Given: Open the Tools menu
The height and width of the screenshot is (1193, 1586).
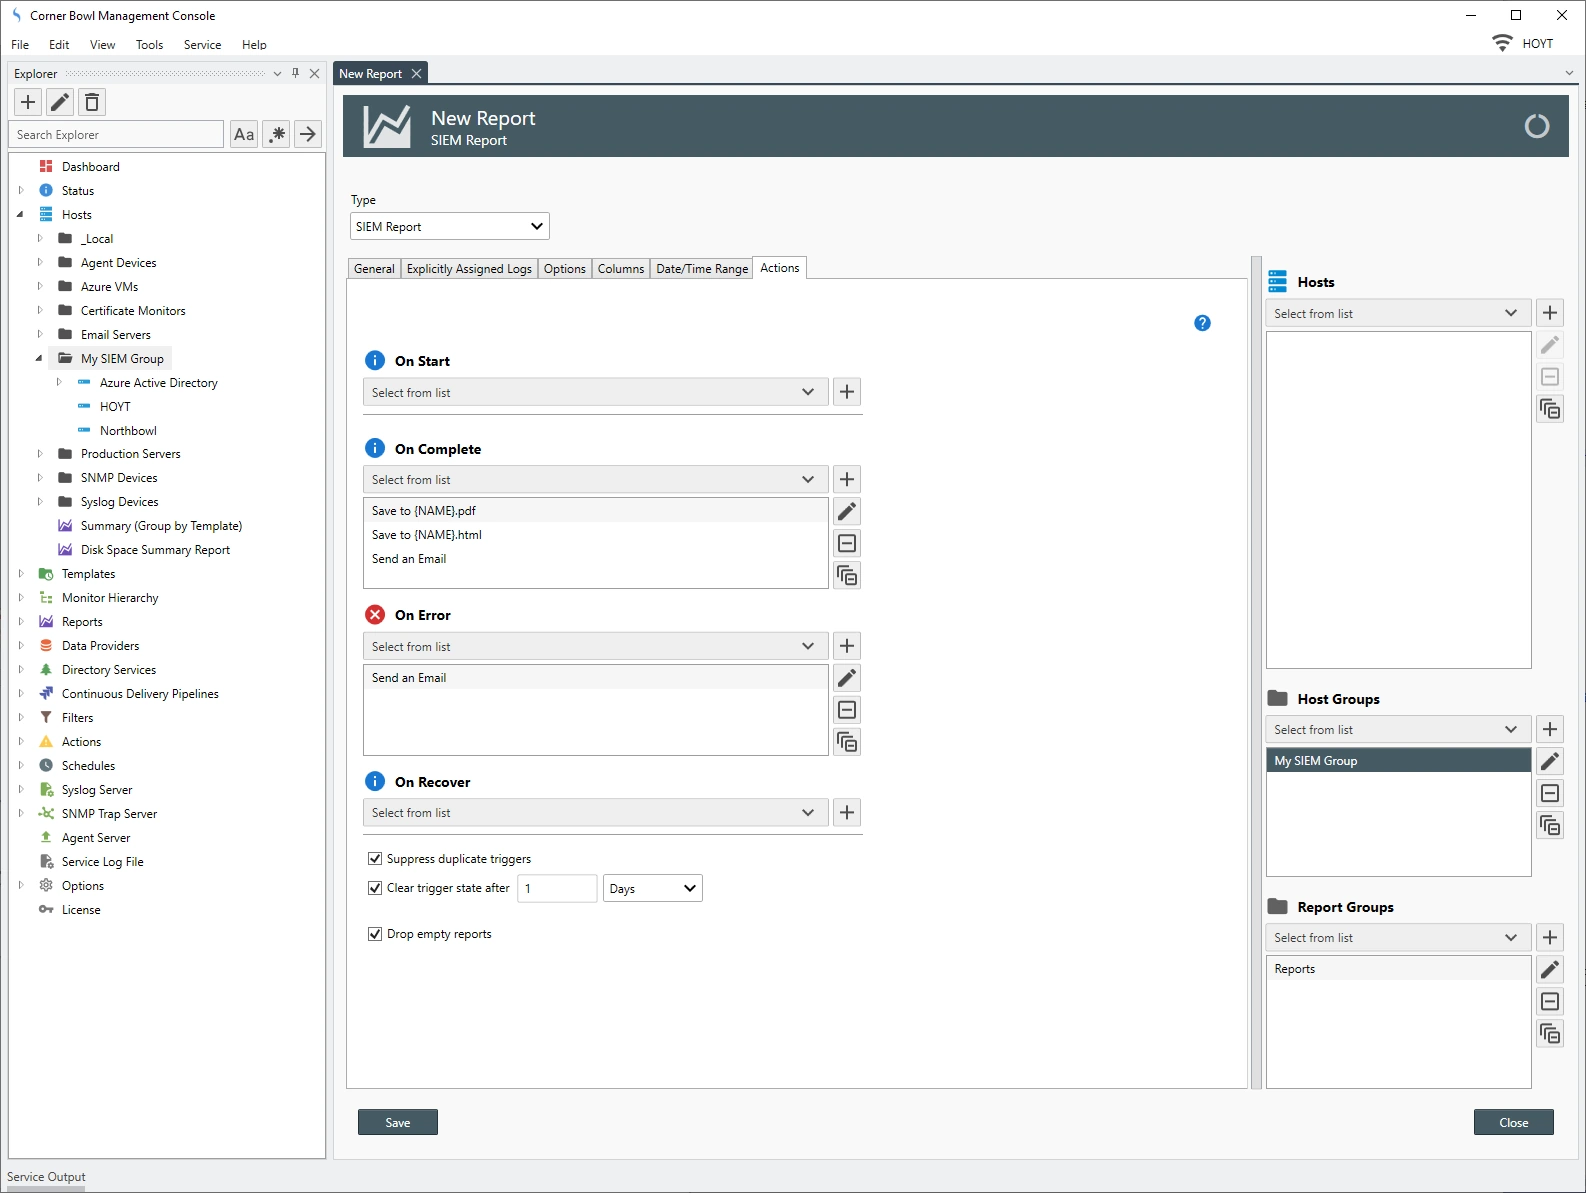Looking at the screenshot, I should click(x=149, y=45).
